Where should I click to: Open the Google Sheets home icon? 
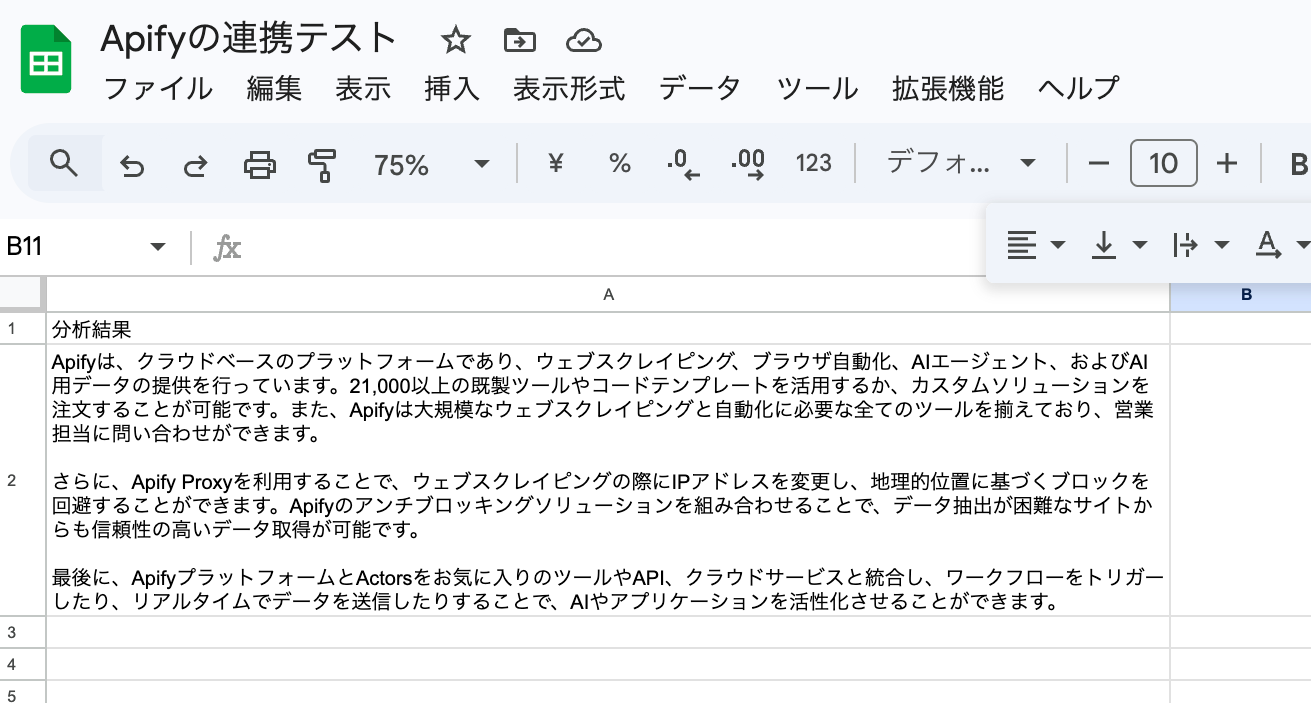point(46,60)
